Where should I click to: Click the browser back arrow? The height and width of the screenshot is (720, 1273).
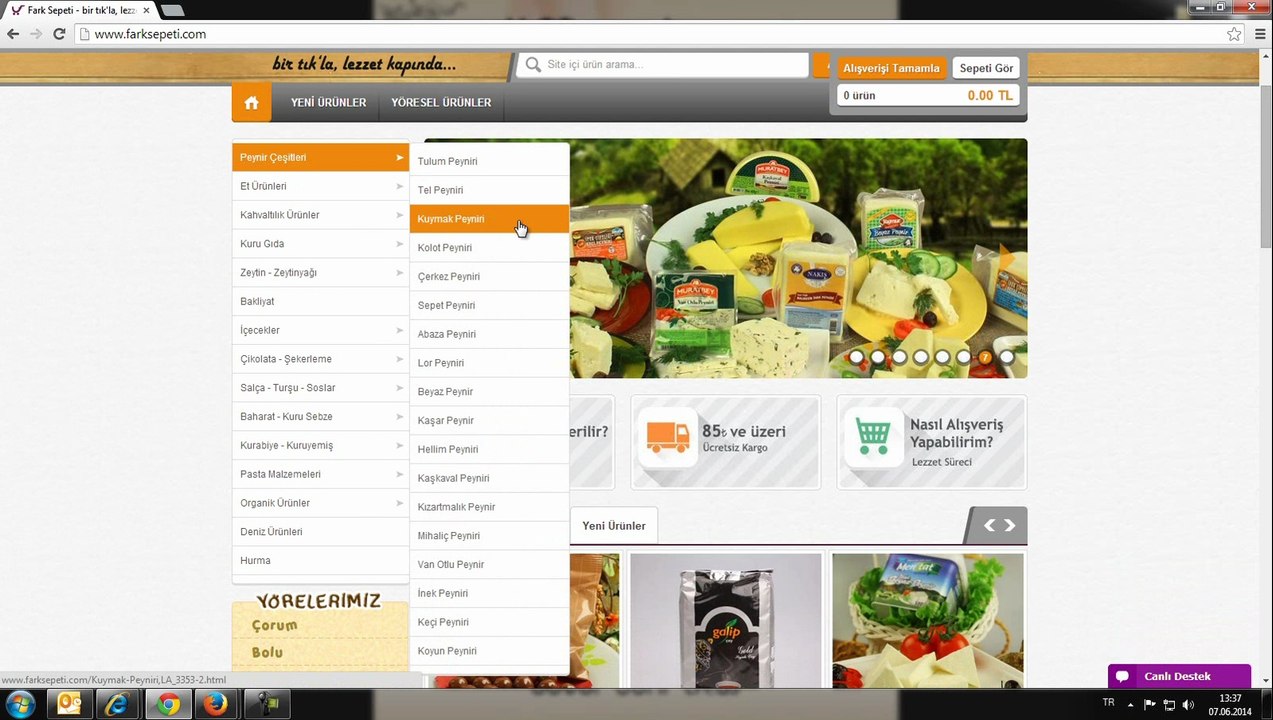(13, 34)
